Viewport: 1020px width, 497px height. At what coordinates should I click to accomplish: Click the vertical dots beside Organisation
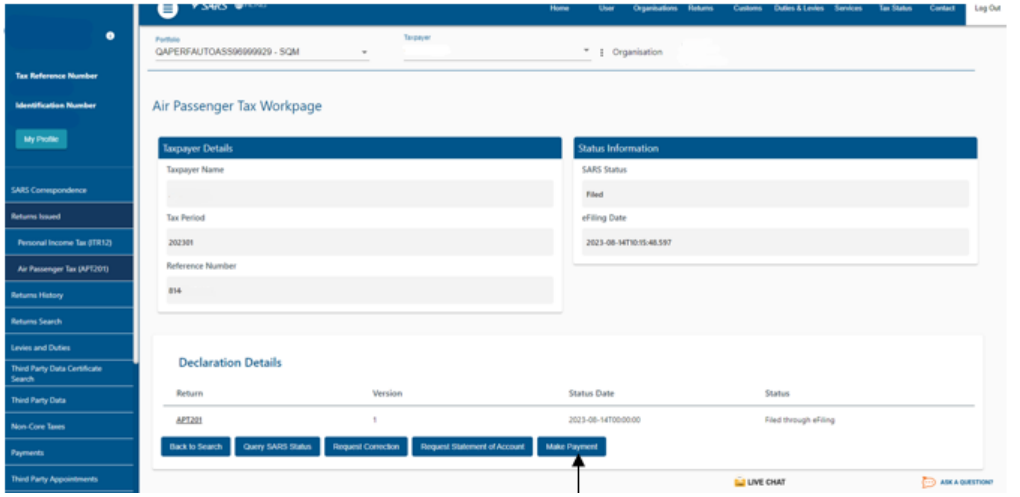tap(602, 52)
